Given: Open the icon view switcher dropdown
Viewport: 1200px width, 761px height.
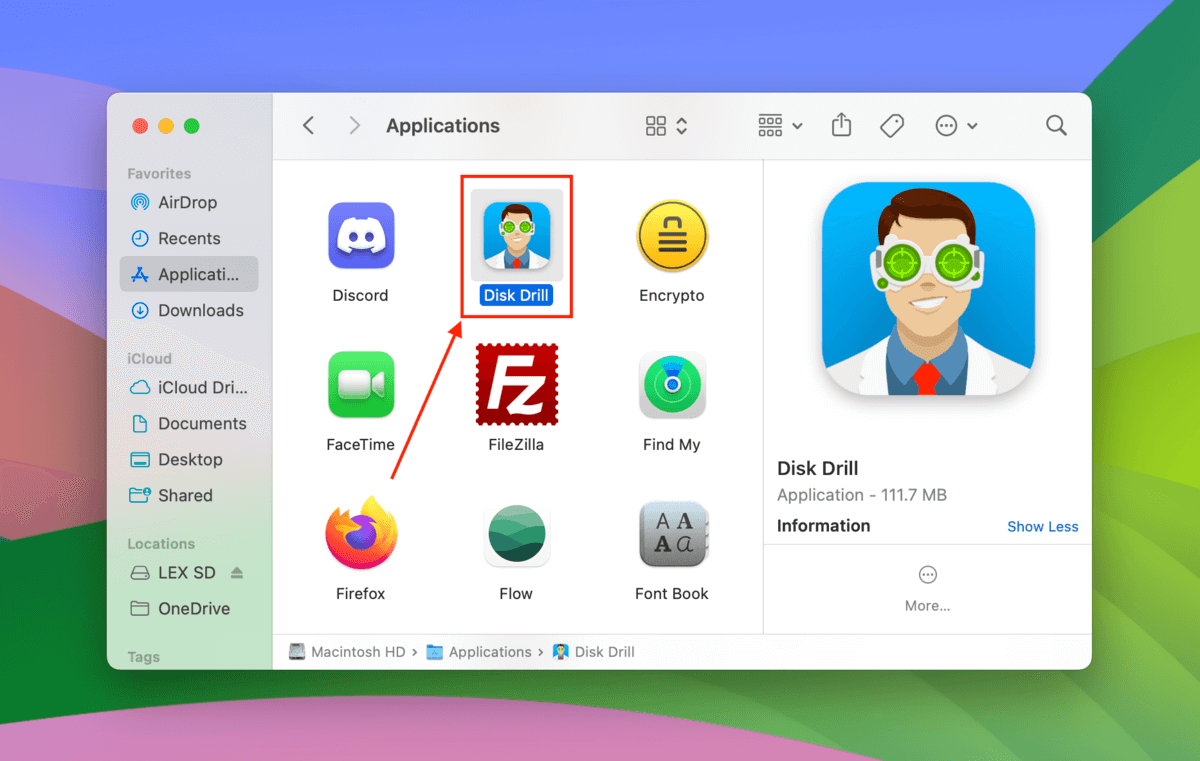Looking at the screenshot, I should pyautogui.click(x=667, y=125).
